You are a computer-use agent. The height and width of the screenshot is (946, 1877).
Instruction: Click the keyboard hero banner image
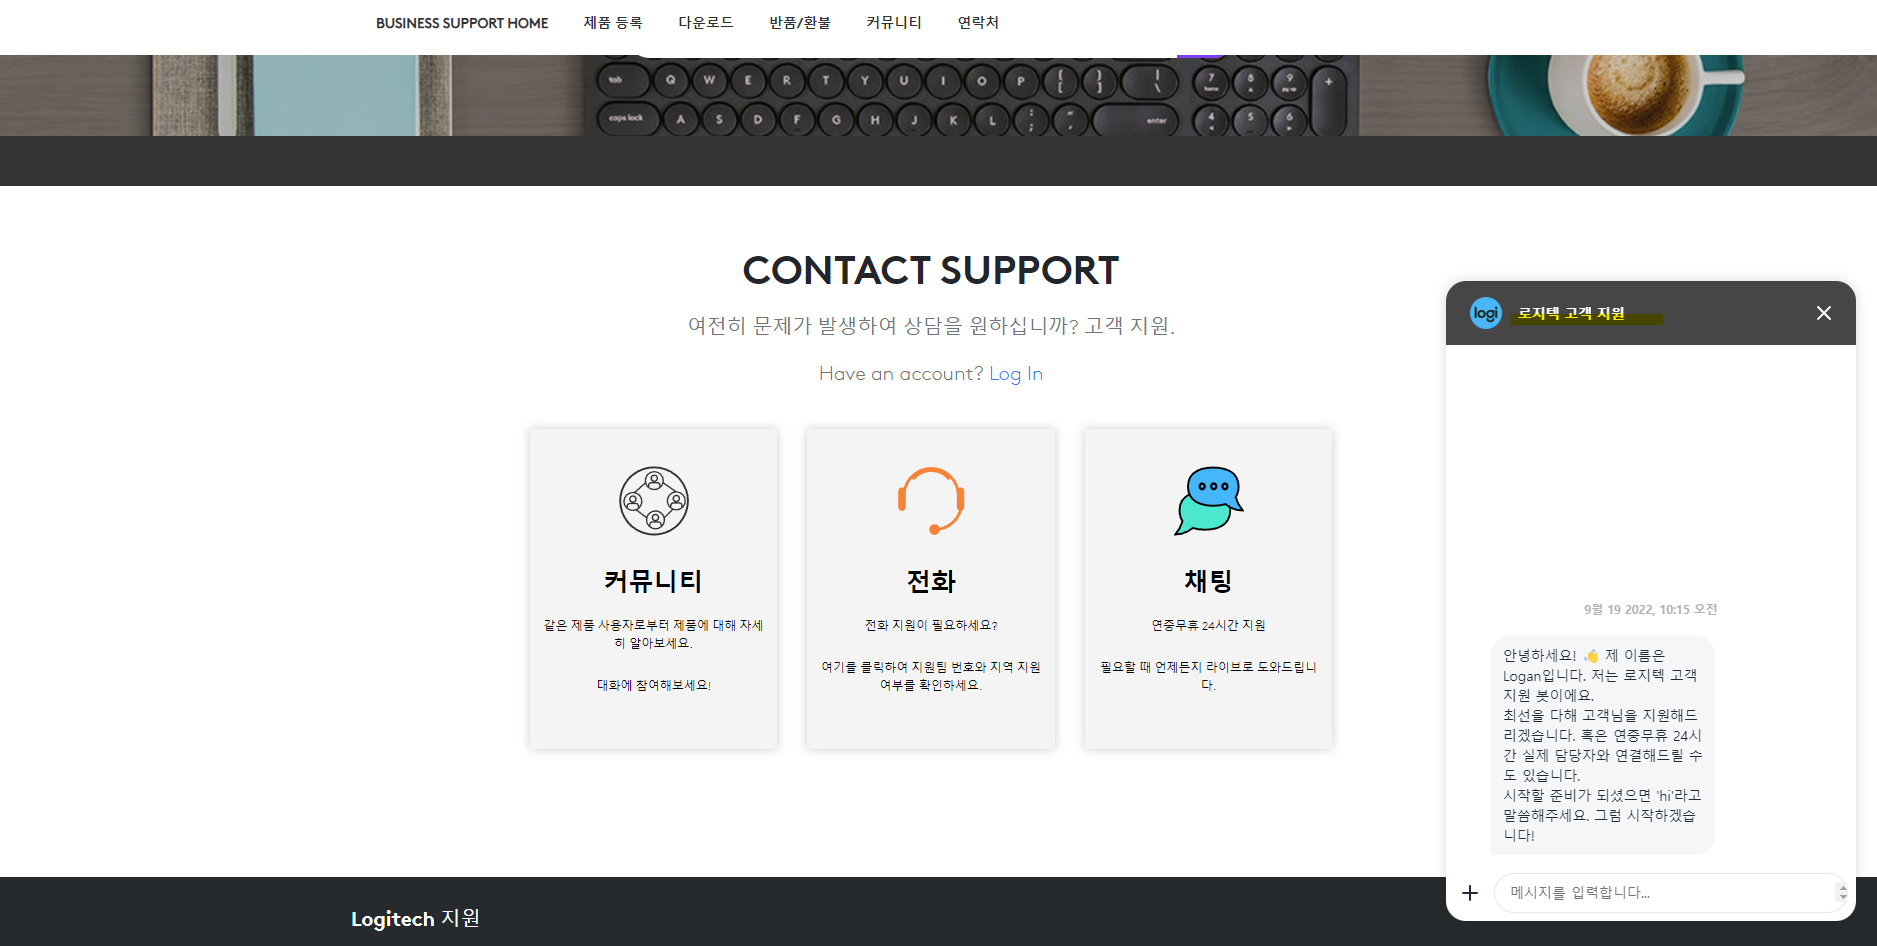coord(938,95)
